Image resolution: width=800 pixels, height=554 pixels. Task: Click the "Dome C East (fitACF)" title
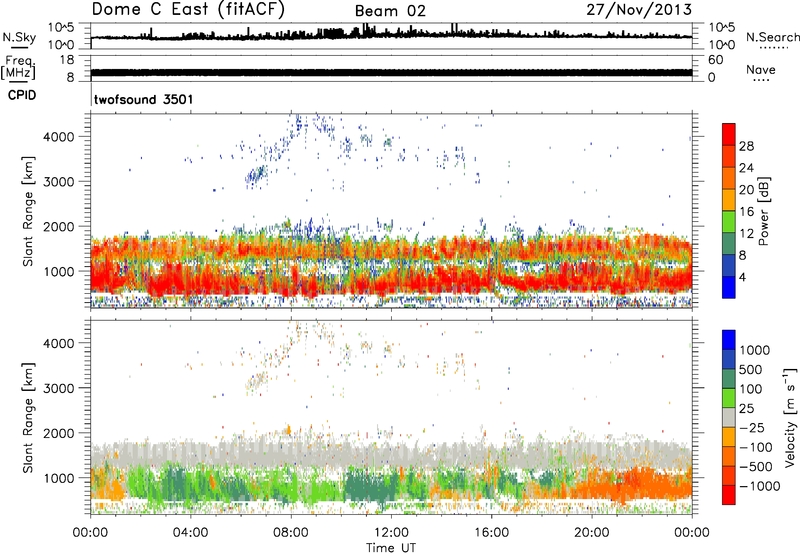tap(188, 10)
